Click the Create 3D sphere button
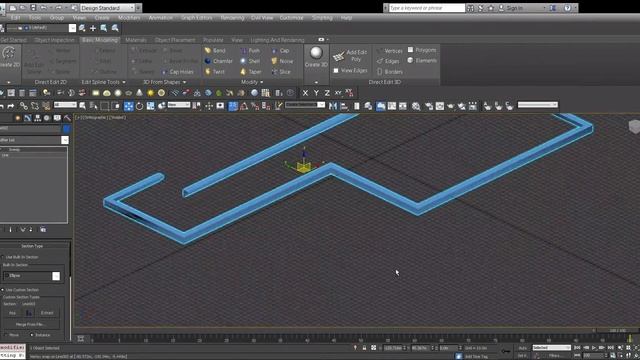Image resolution: width=640 pixels, height=360 pixels. pyautogui.click(x=316, y=57)
